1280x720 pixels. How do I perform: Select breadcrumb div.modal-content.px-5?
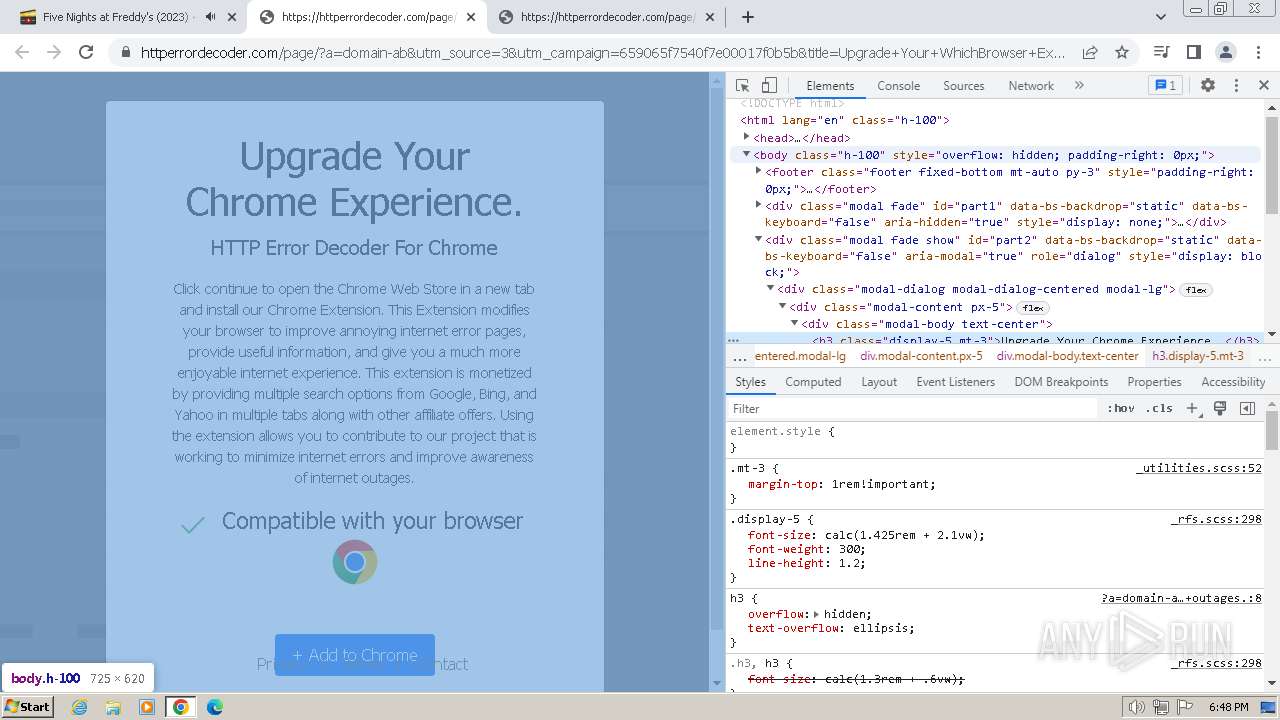tap(921, 356)
